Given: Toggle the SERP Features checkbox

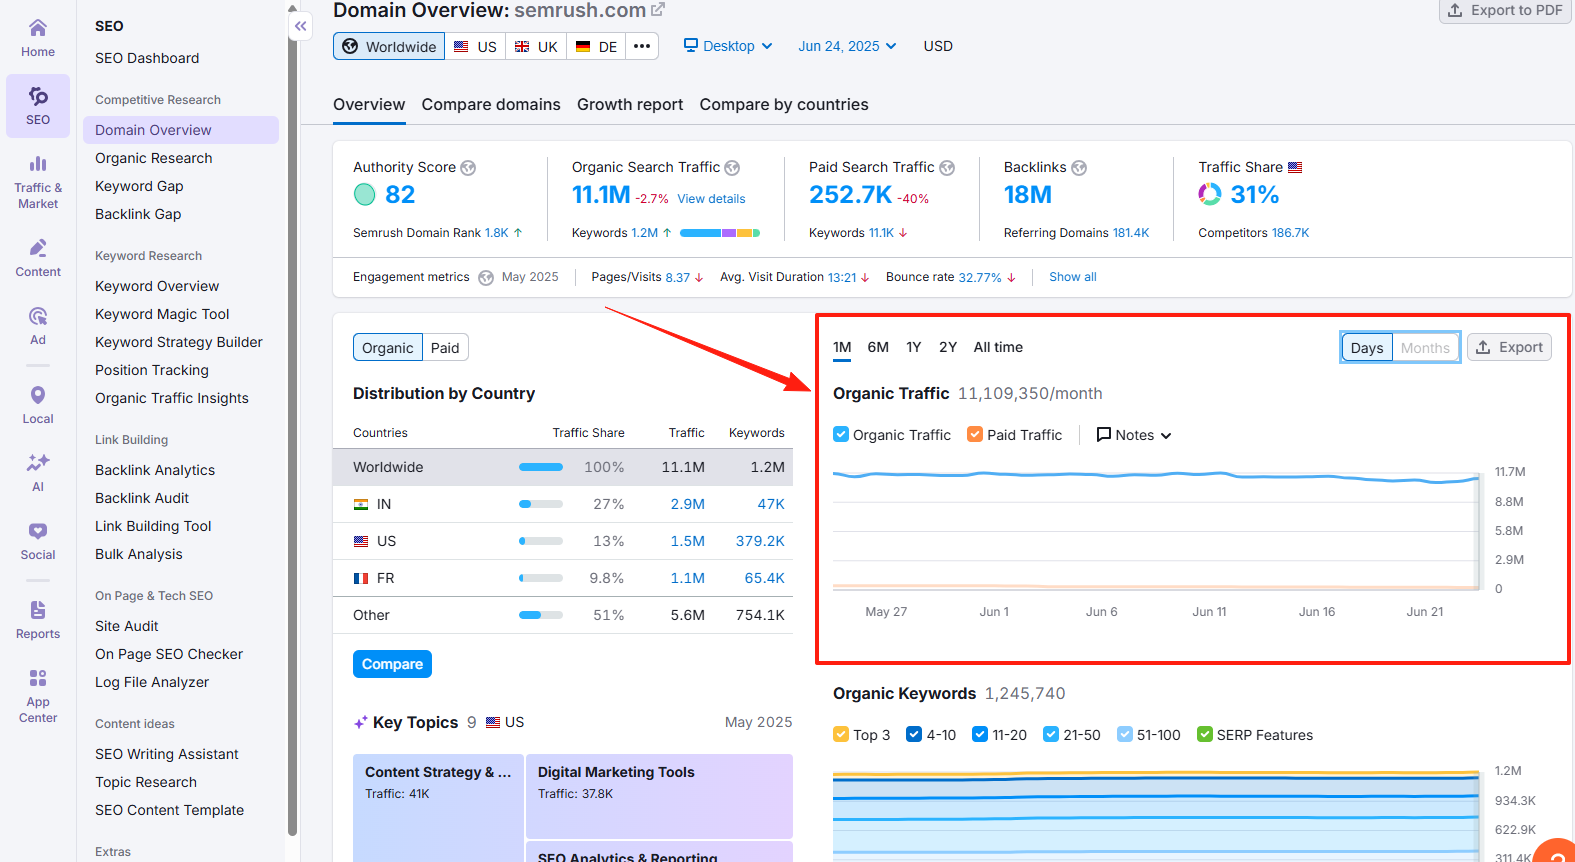Looking at the screenshot, I should [x=1205, y=735].
